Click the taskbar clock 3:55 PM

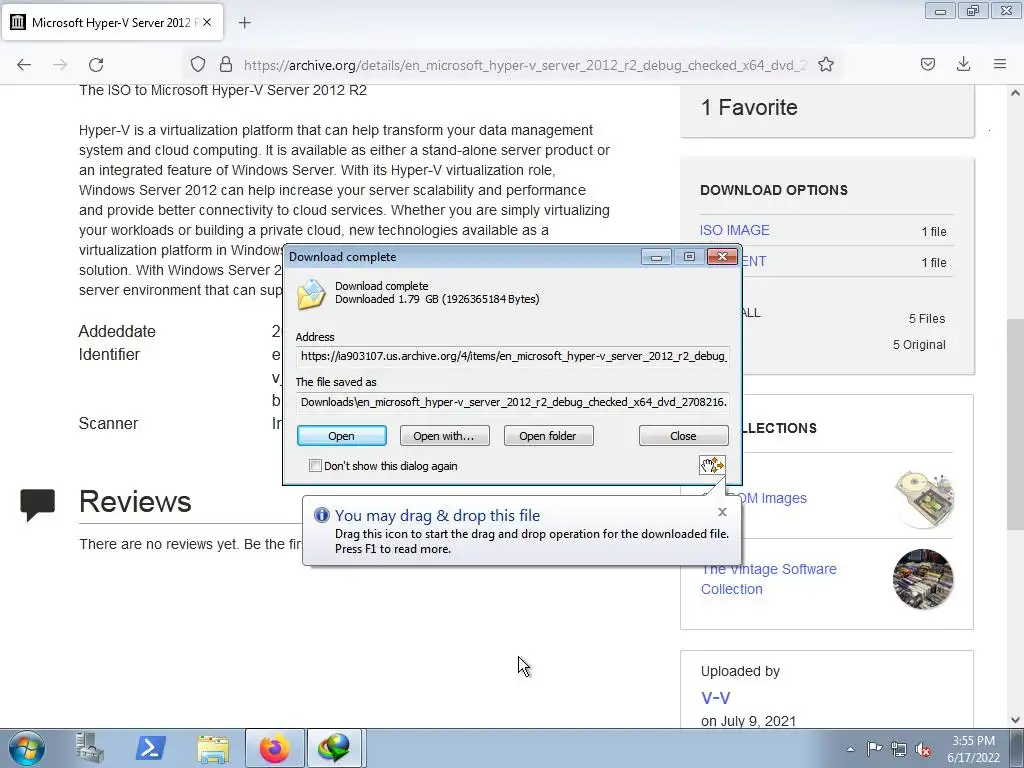(973, 741)
